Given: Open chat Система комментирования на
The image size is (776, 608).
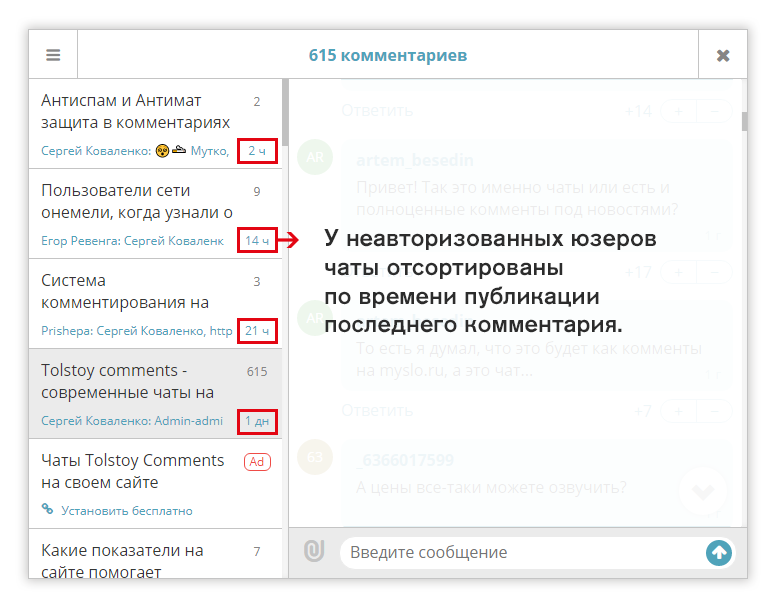Looking at the screenshot, I should pyautogui.click(x=155, y=304).
